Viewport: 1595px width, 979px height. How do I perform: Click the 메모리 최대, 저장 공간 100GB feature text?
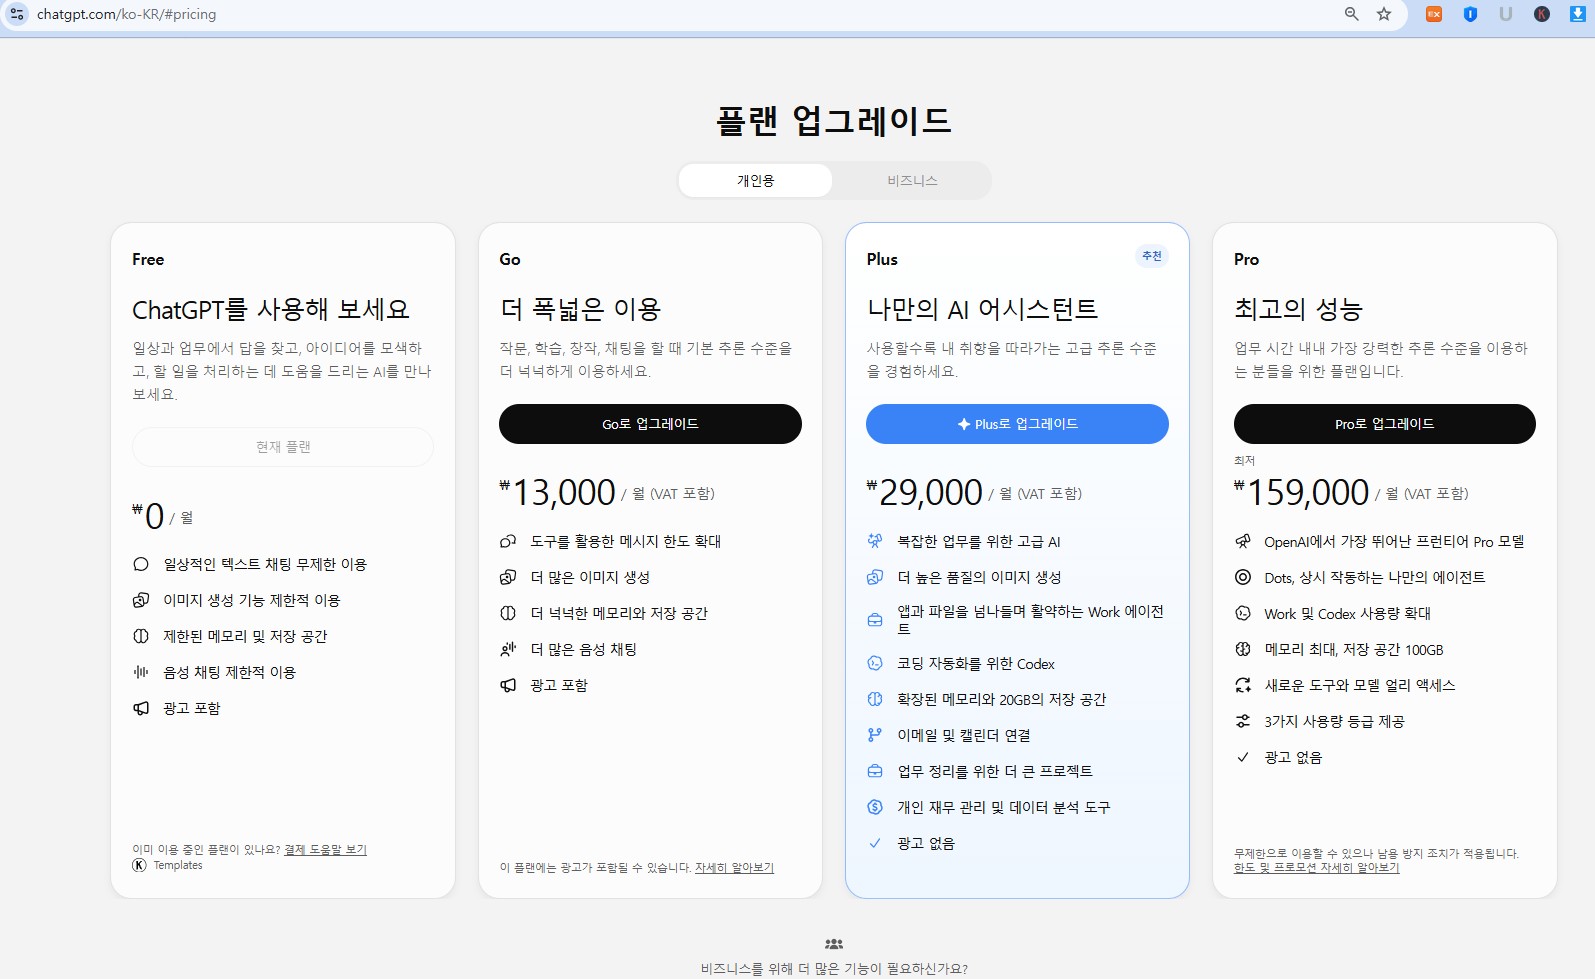coord(1354,649)
